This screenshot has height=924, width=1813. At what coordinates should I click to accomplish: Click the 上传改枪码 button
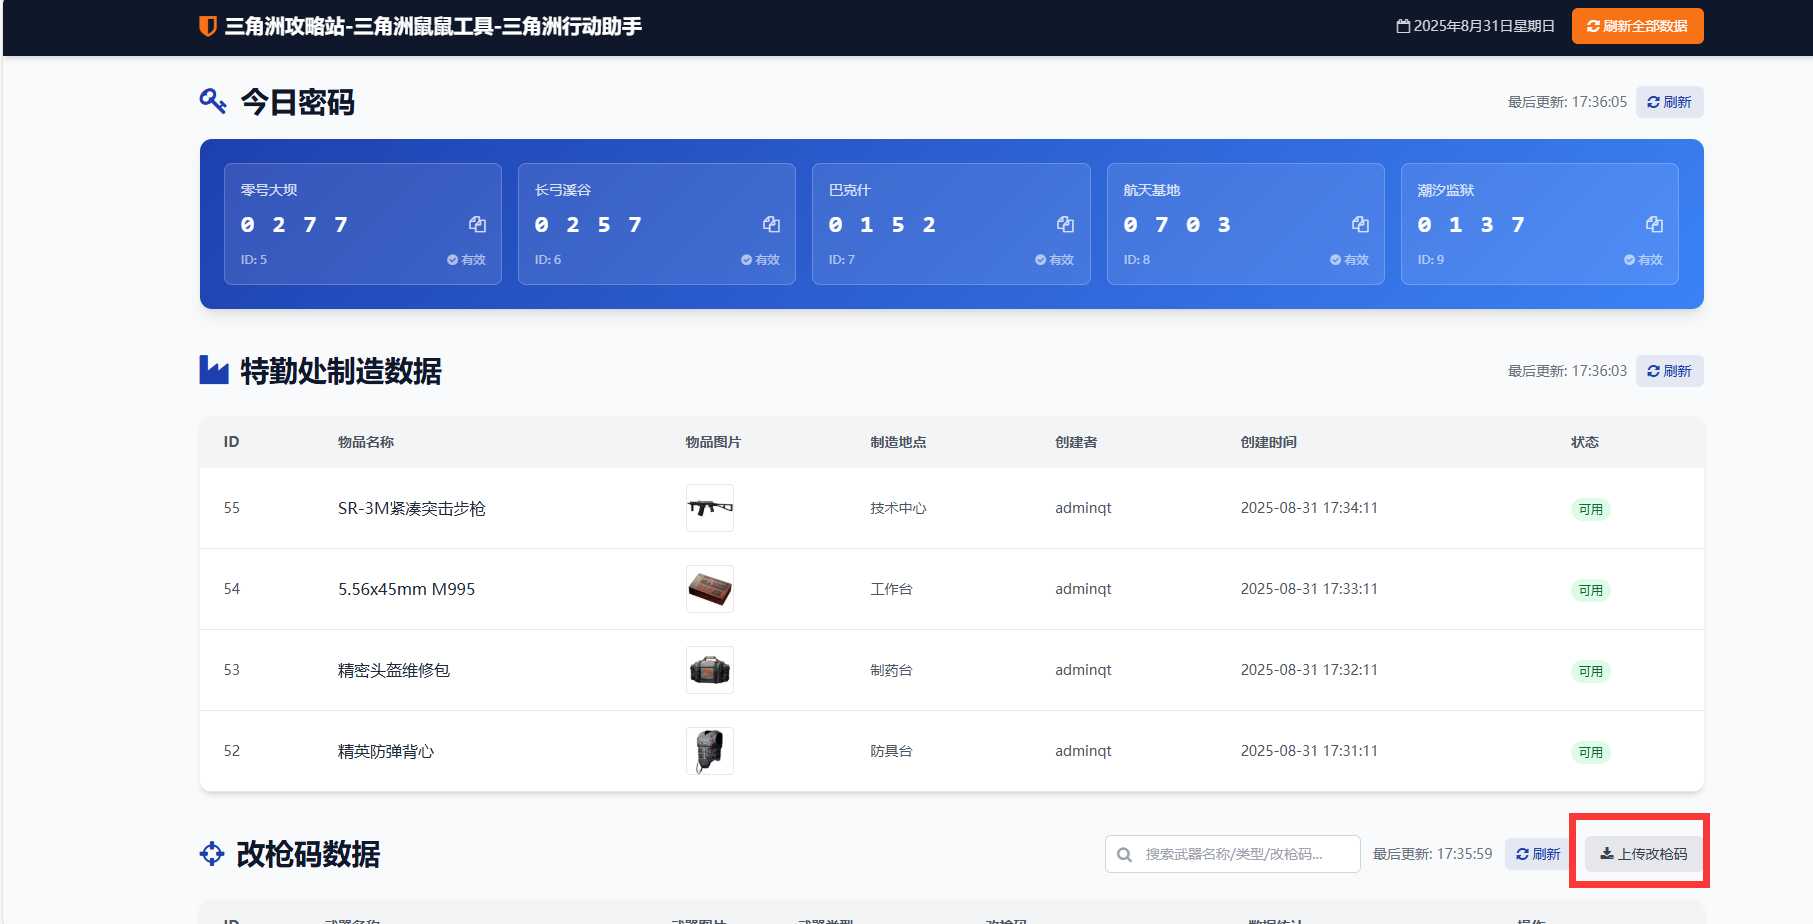1643,854
